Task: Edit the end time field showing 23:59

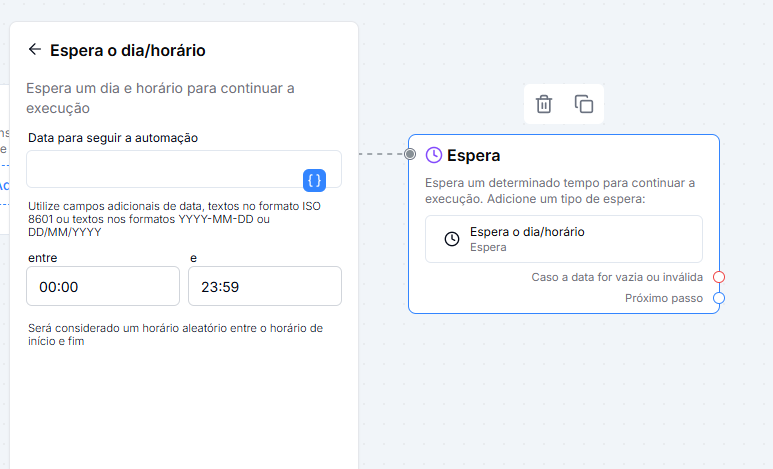Action: (x=265, y=286)
